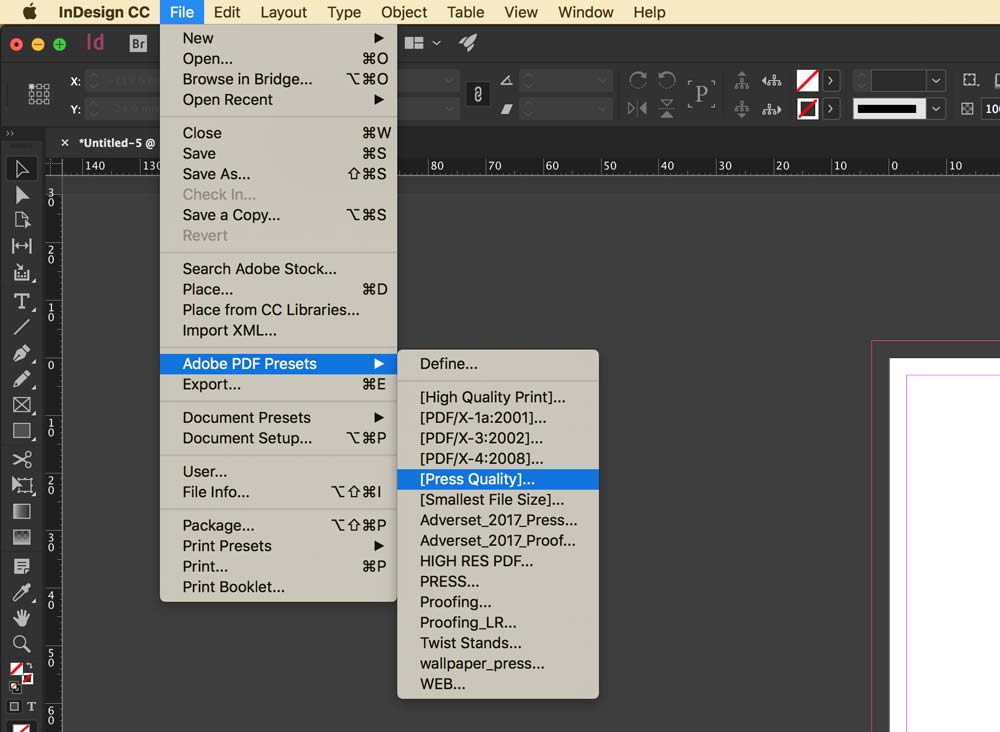
Task: Click the flip vertical icon
Action: click(666, 108)
